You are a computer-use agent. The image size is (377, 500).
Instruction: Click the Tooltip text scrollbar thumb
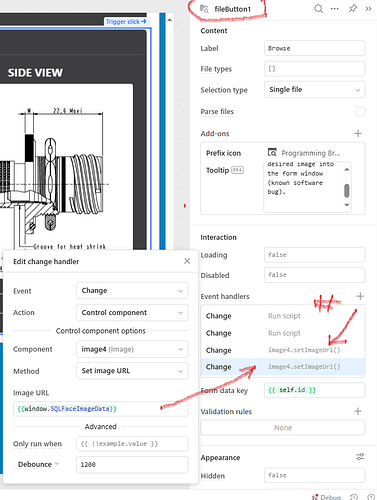[x=347, y=191]
